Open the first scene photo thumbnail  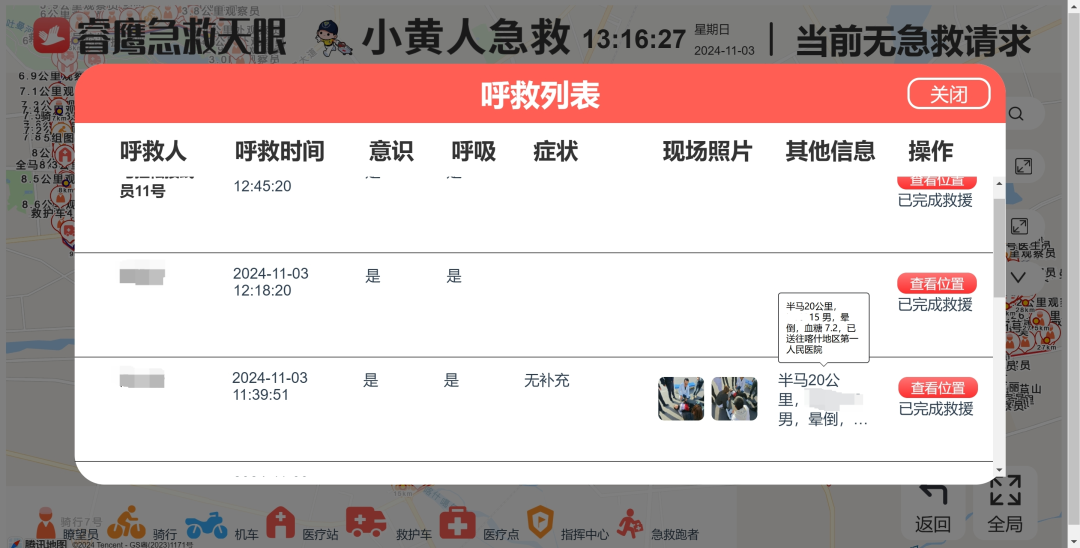click(681, 398)
